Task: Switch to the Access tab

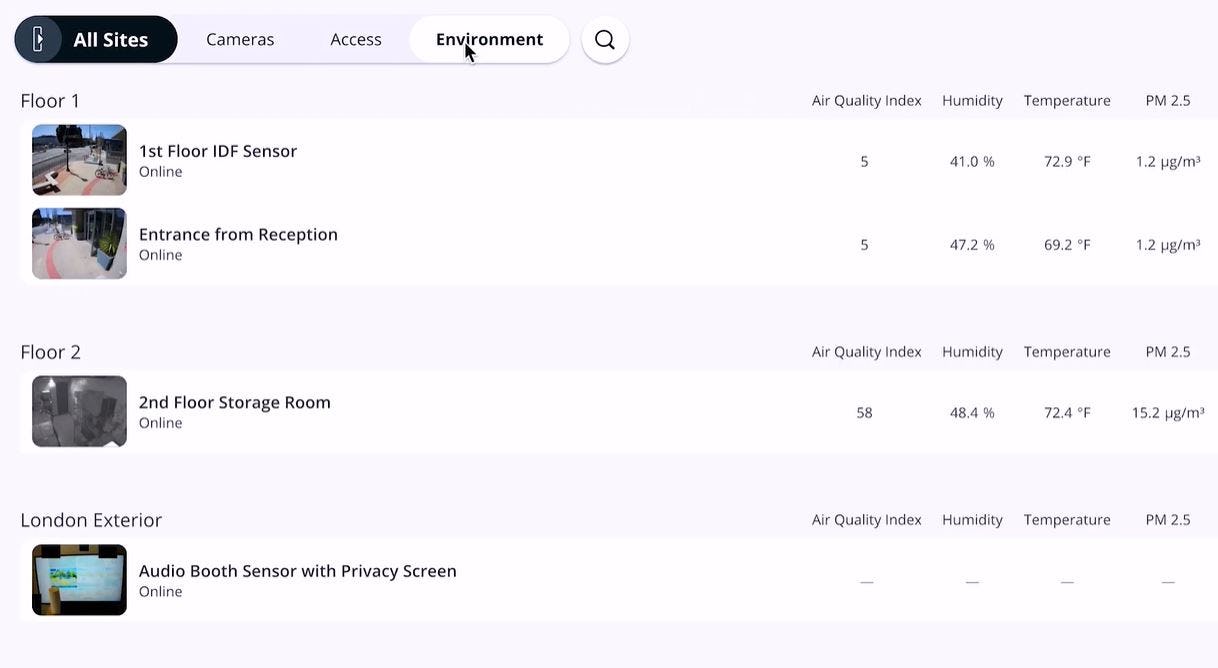Action: coord(355,38)
